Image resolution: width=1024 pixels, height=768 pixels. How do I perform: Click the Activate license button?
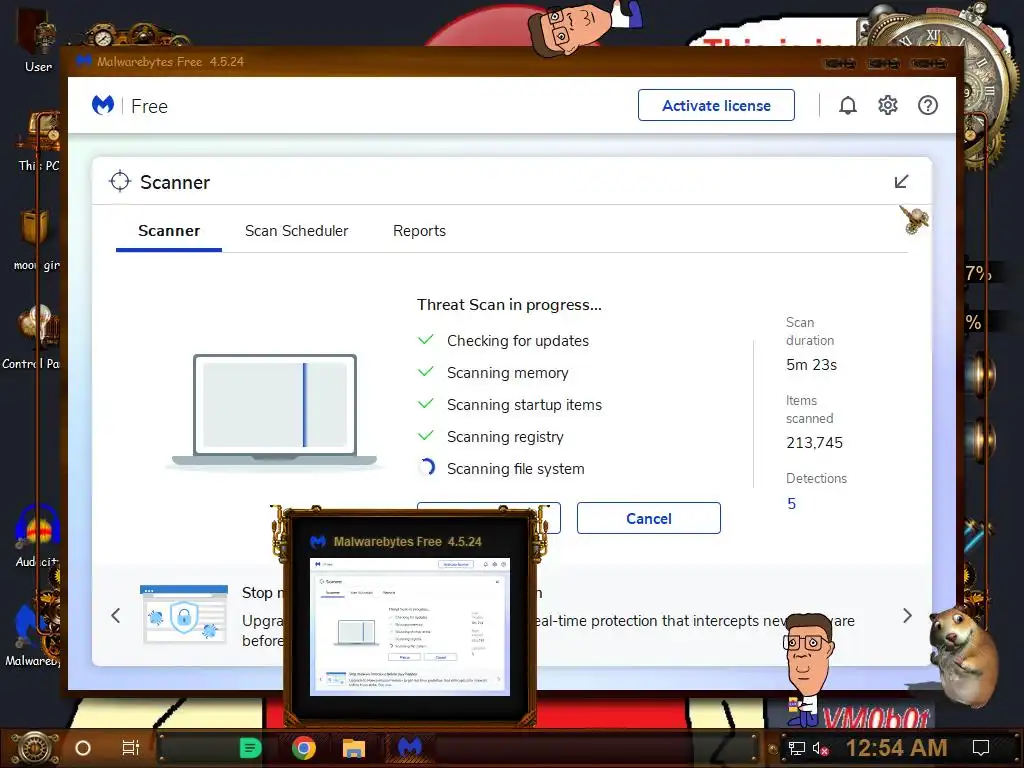tap(716, 105)
